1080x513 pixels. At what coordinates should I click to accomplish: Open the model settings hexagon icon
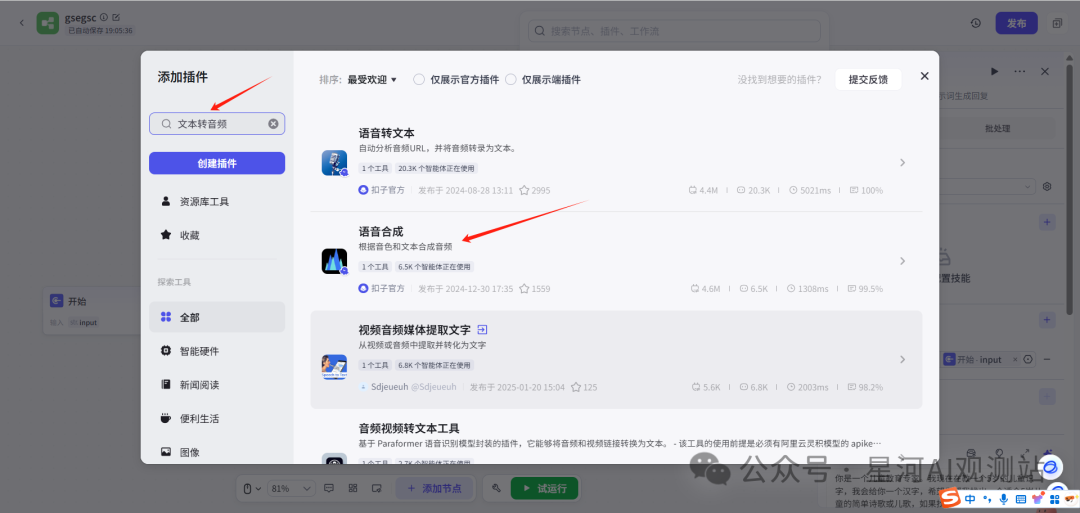tap(1047, 186)
